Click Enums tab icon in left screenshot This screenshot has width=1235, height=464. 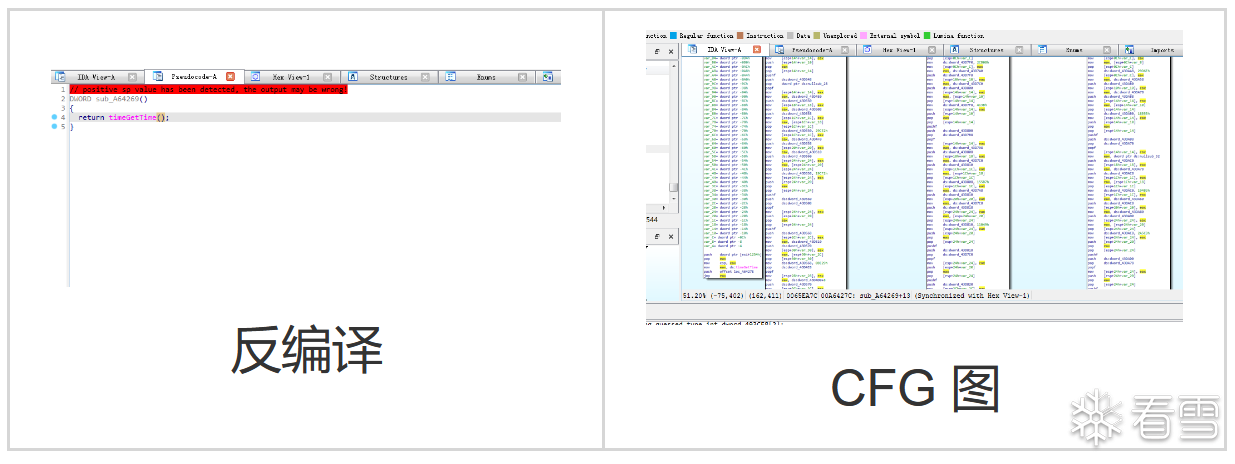pos(451,77)
